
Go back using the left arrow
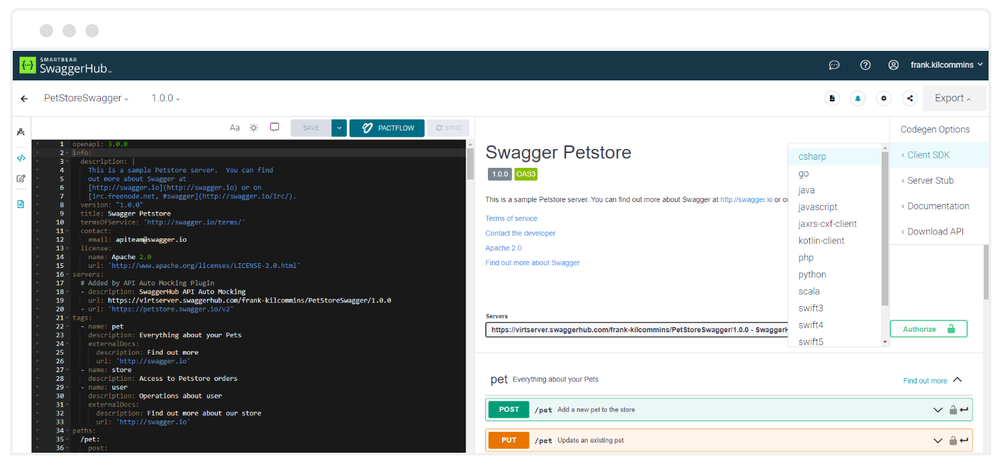tap(24, 99)
